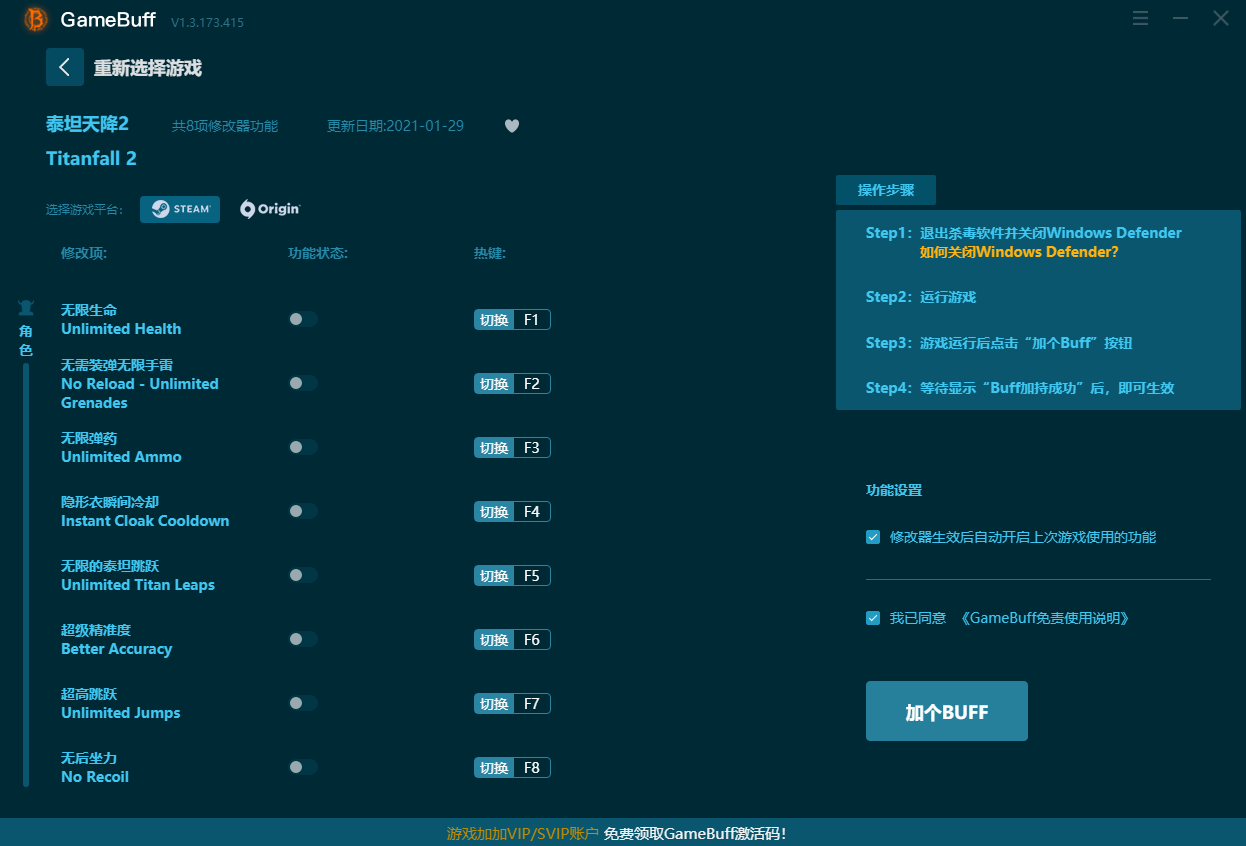Open 《GameBuff免责使用说明》 disclaimer link
1246x846 pixels.
[x=1044, y=618]
